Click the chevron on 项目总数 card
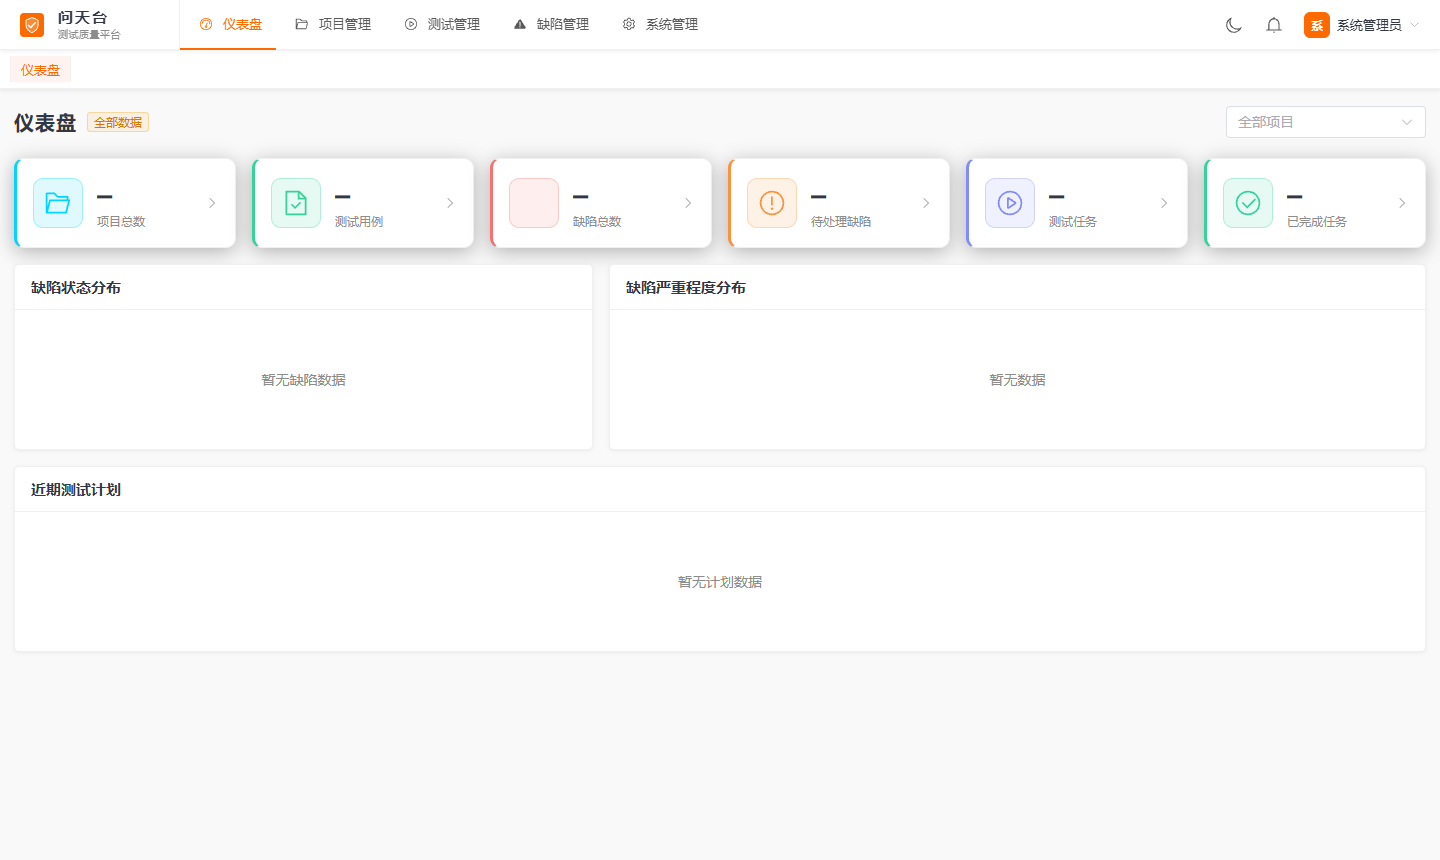The width and height of the screenshot is (1440, 860). pyautogui.click(x=212, y=203)
